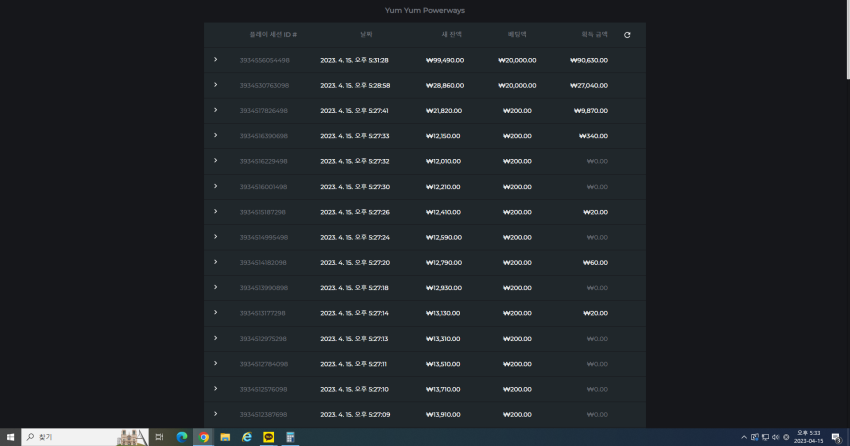The height and width of the screenshot is (446, 850).
Task: Open Internet Explorer from taskbar
Action: click(x=247, y=437)
